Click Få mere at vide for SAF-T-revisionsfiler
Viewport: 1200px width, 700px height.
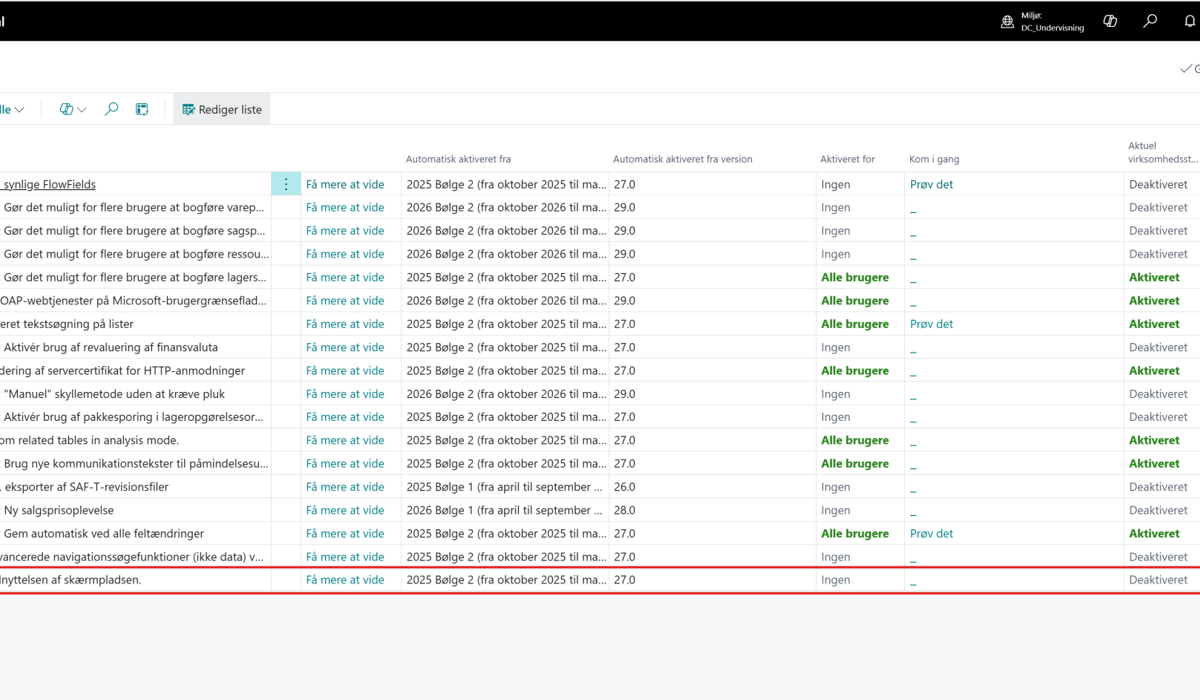(x=345, y=487)
